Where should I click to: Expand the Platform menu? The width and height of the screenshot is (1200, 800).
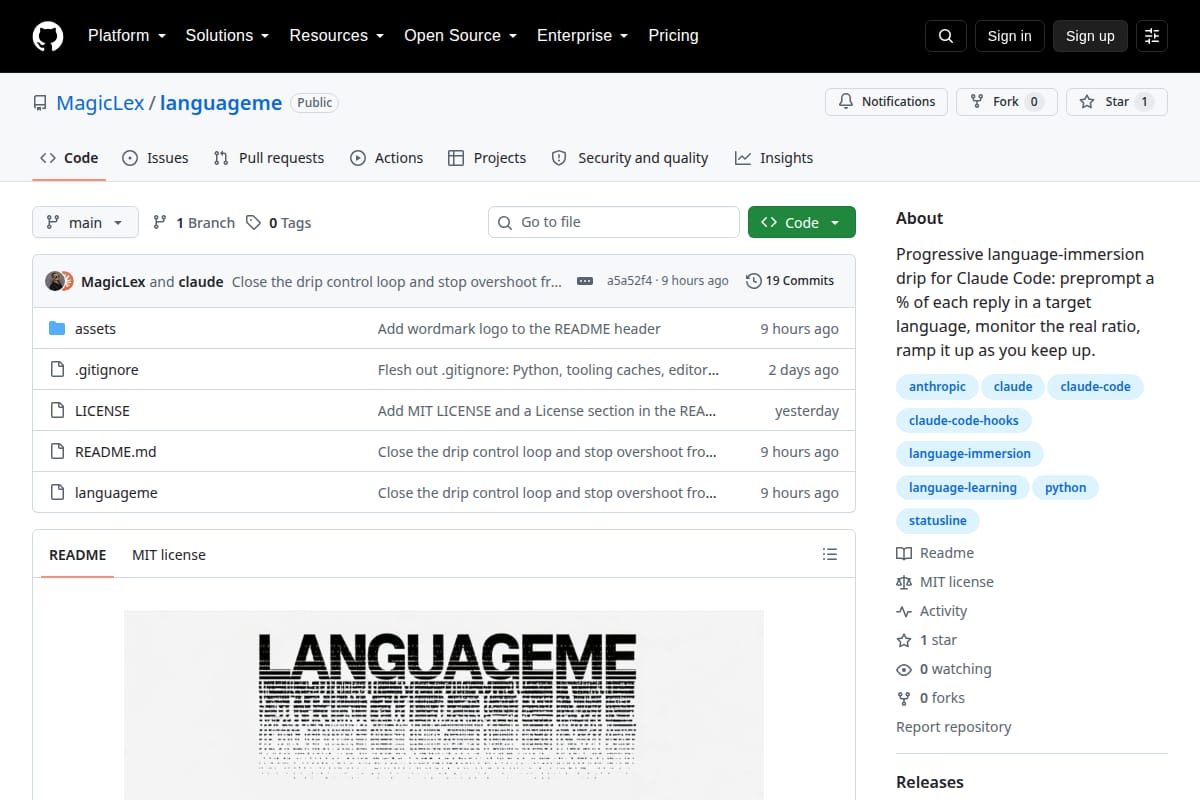point(126,35)
